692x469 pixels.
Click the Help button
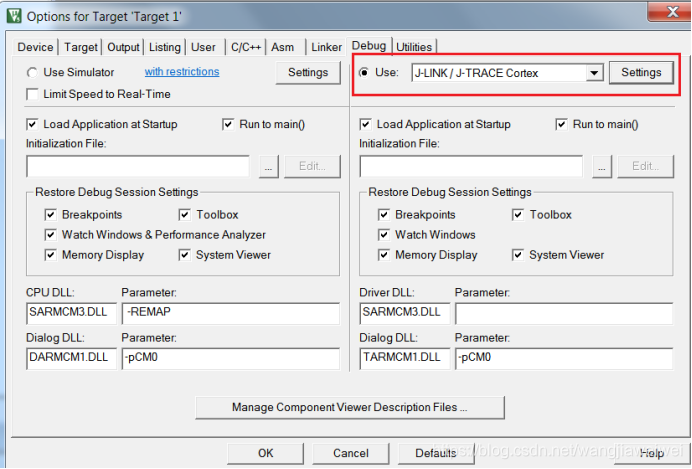click(x=651, y=453)
